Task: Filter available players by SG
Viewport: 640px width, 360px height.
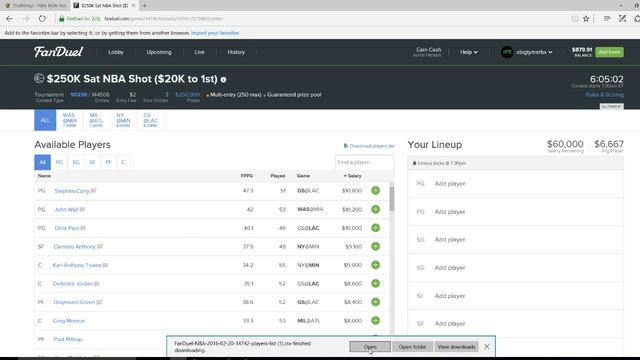Action: (x=76, y=162)
